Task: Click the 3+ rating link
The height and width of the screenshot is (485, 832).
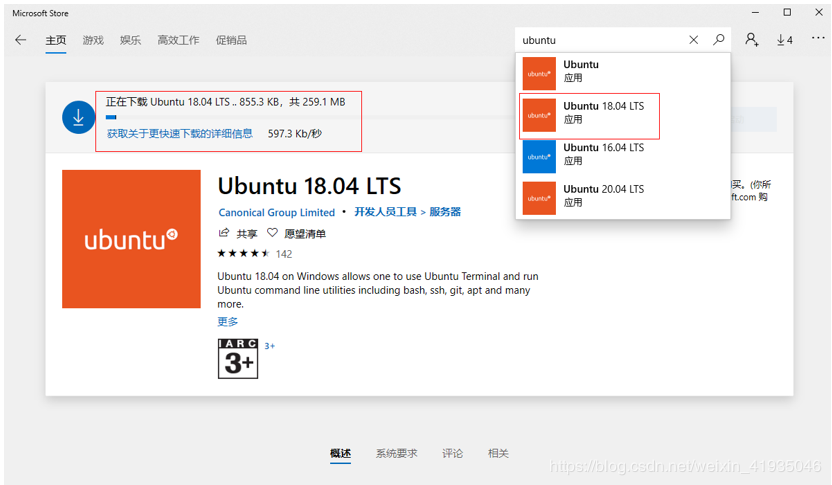Action: click(270, 346)
